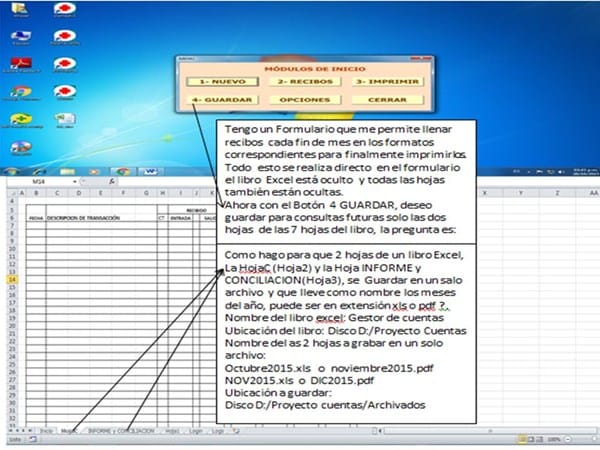Click the volume icon in the system tray

[x=561, y=172]
